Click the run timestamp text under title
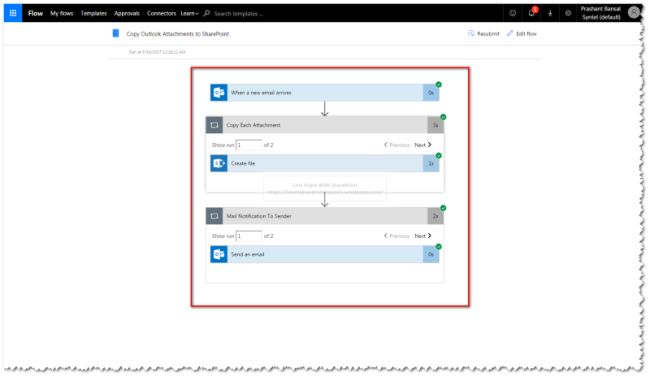Viewport: 650px width, 377px height. [x=157, y=52]
